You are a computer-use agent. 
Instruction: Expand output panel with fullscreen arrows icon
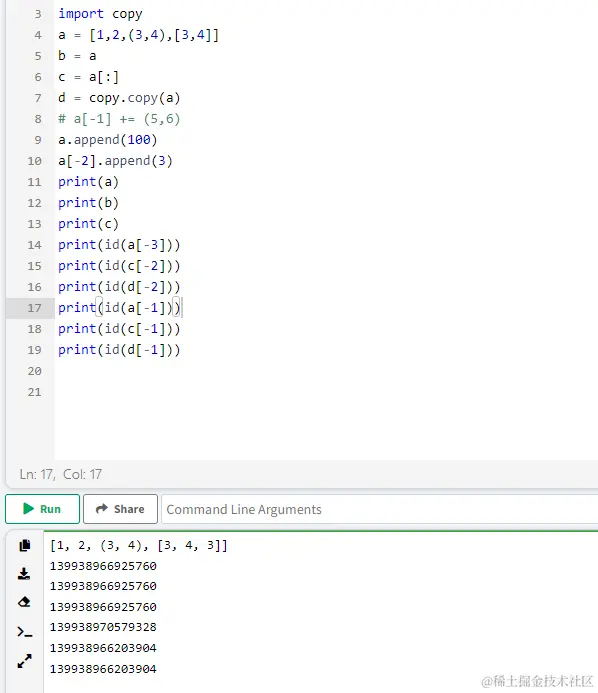24,661
